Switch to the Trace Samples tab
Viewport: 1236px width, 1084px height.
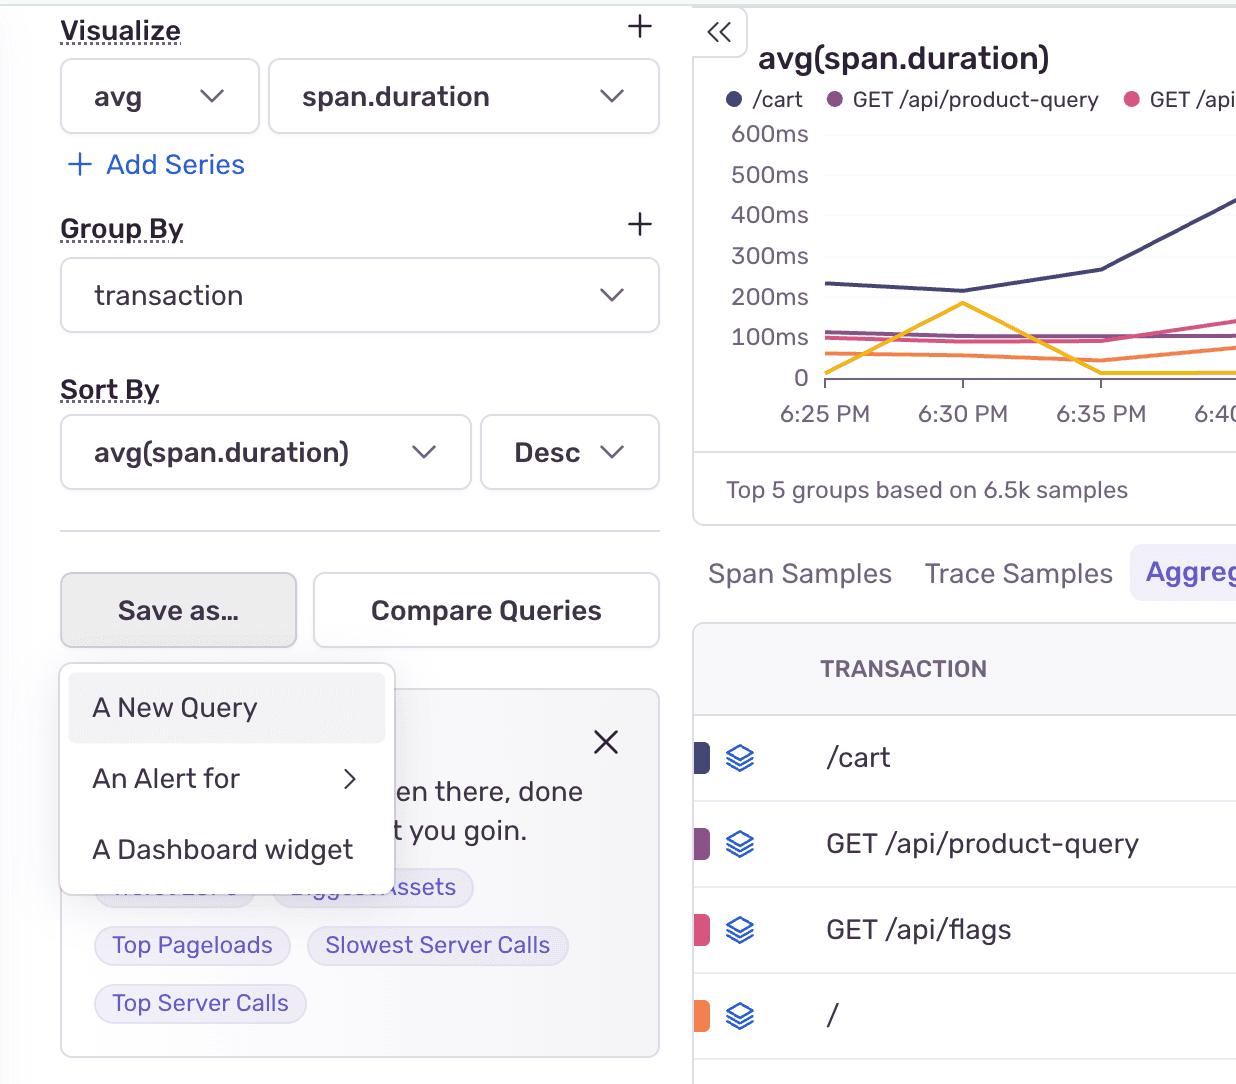click(1018, 573)
